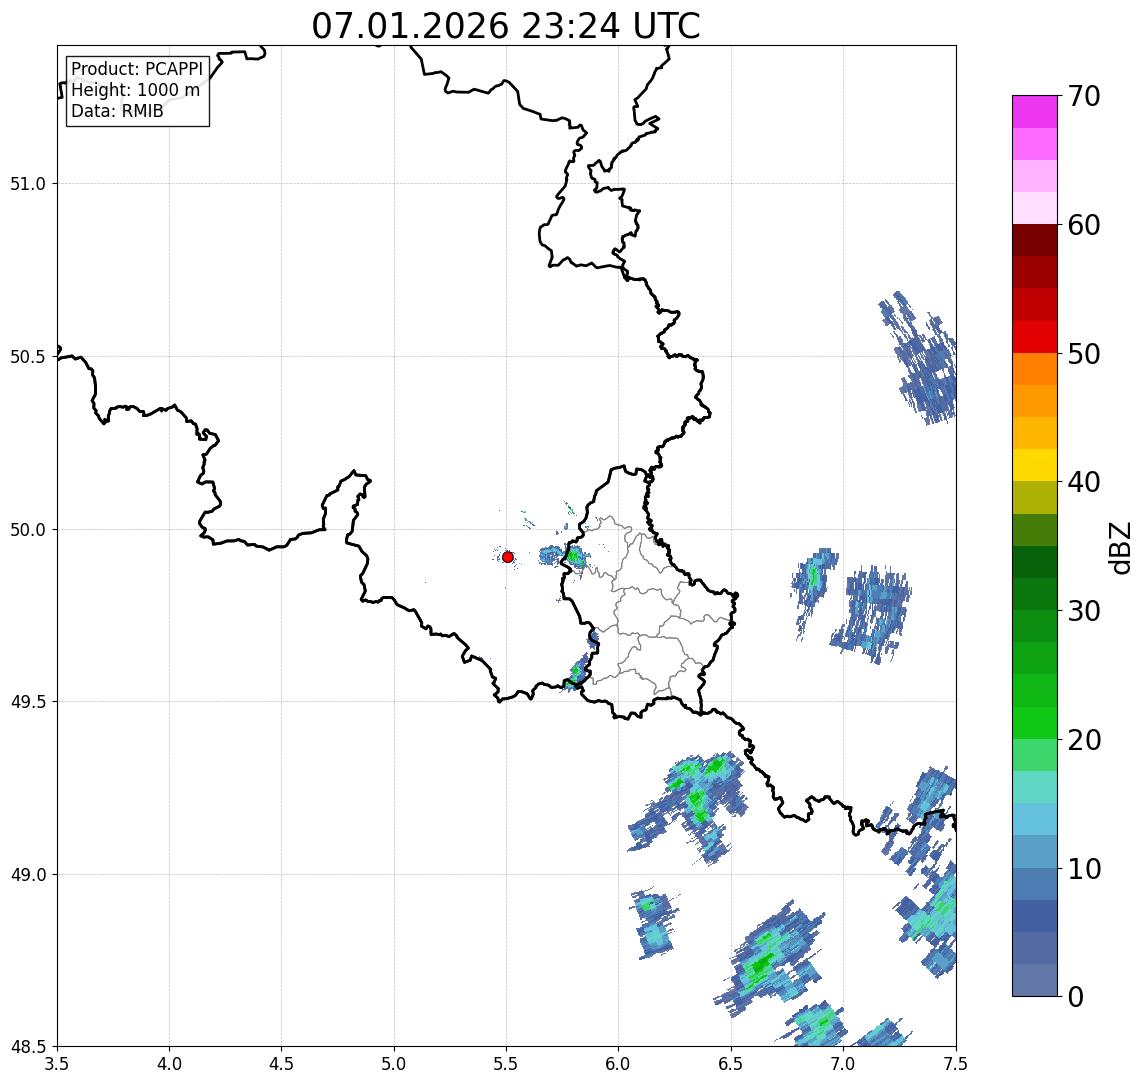Click the bright red colorbar swatch just above 50
The image size is (1145, 1084).
click(x=1035, y=337)
